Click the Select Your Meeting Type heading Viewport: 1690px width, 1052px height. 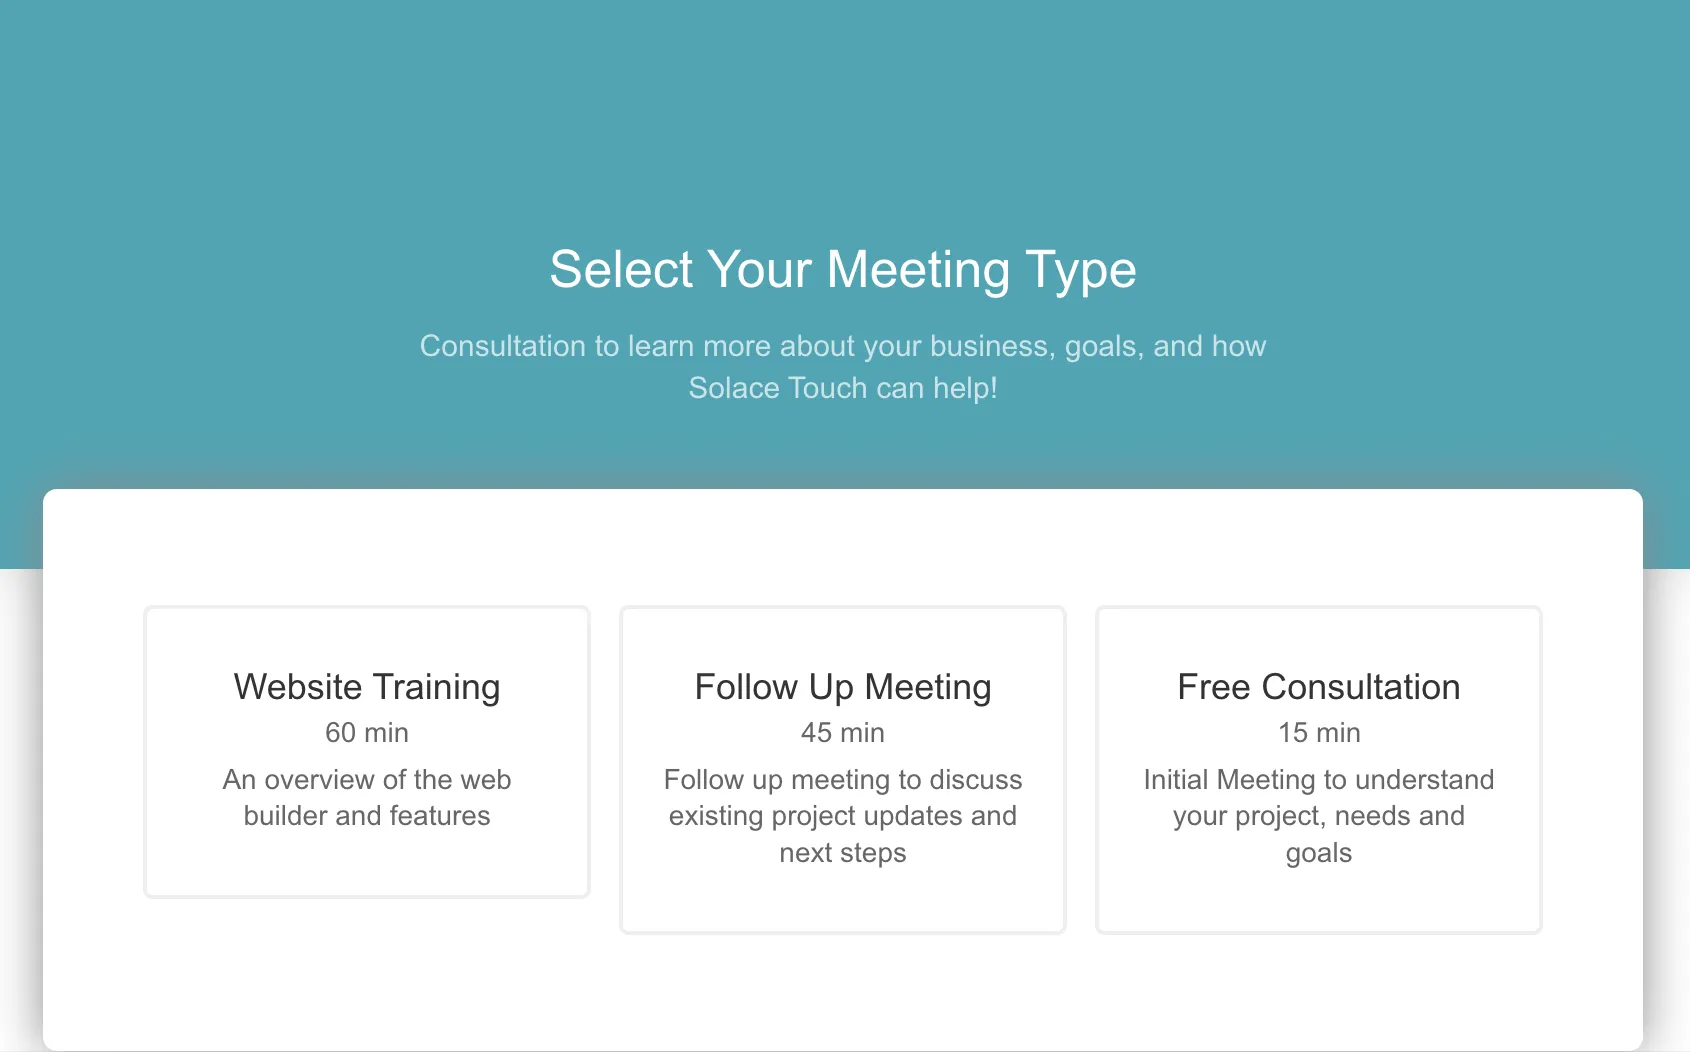(843, 269)
